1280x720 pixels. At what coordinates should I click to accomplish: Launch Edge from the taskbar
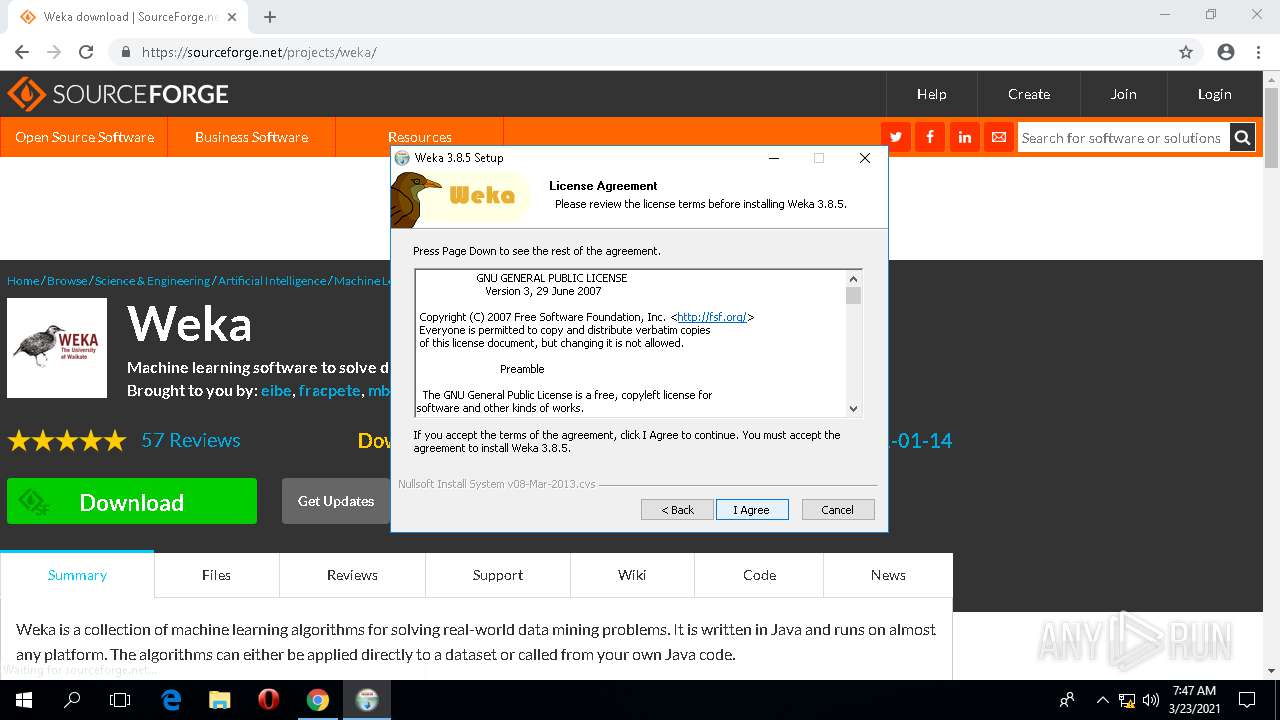coord(171,700)
